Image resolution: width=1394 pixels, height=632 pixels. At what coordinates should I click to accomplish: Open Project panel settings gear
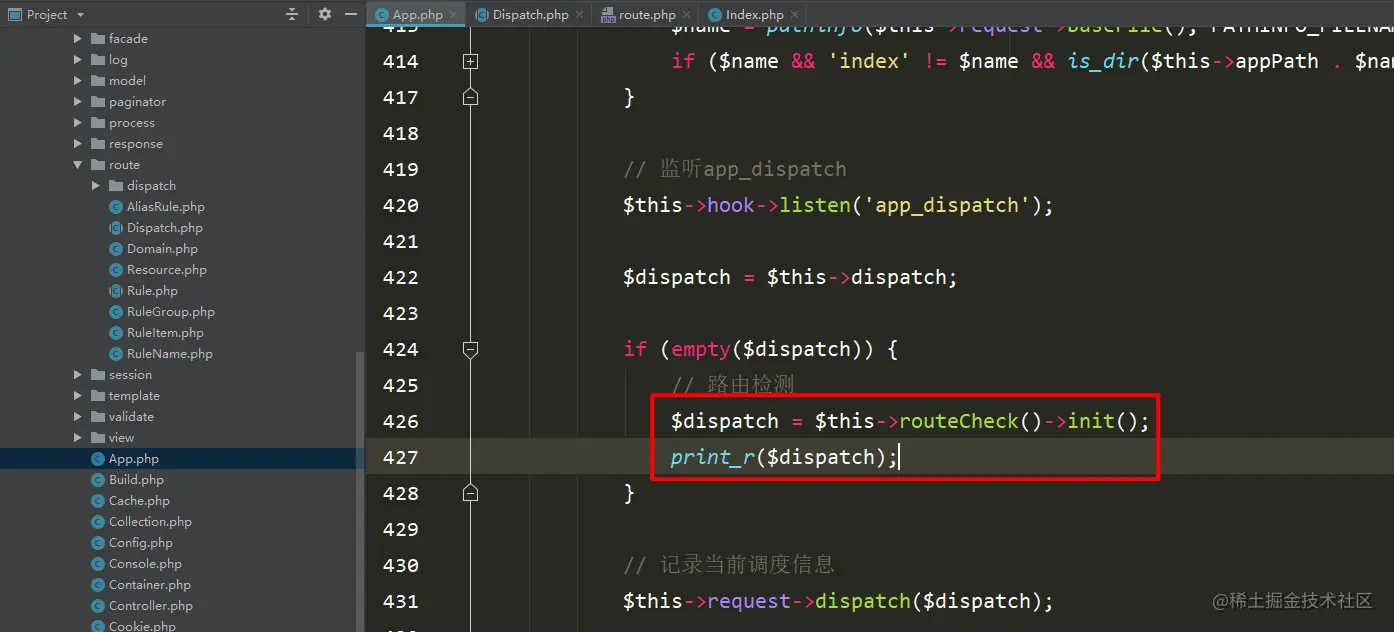(x=325, y=14)
